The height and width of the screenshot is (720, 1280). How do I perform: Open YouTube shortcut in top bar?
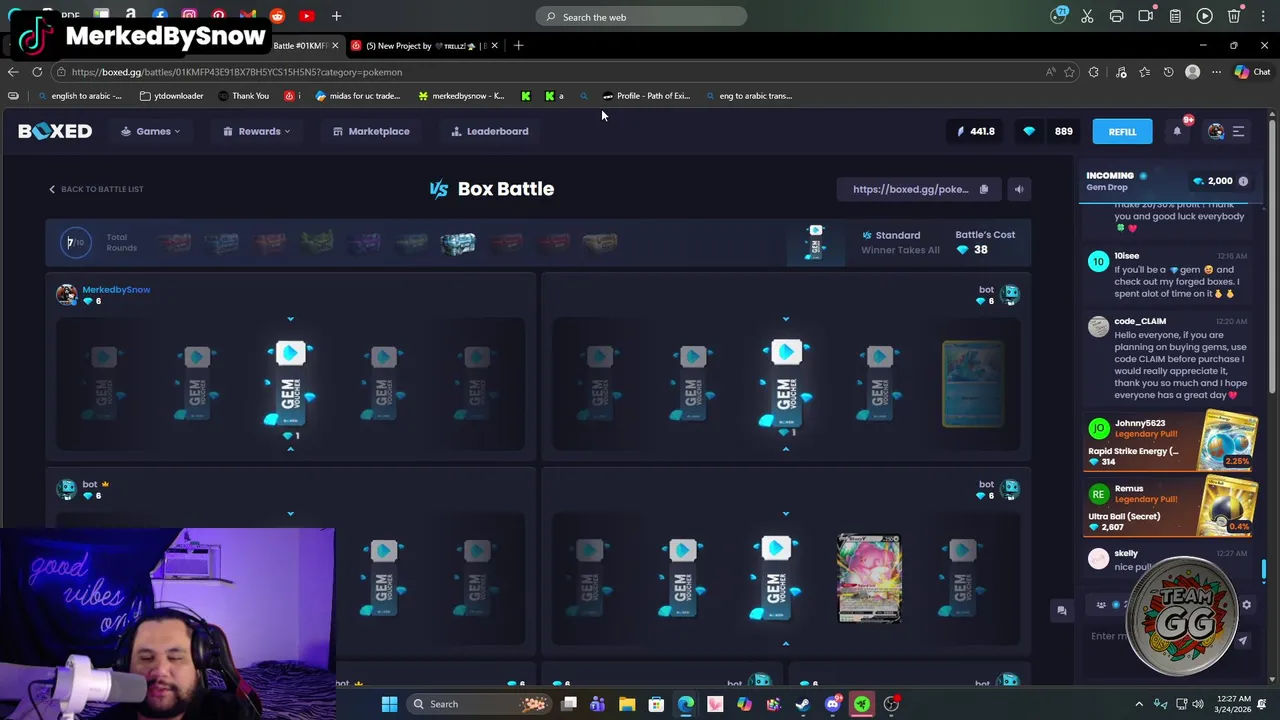point(306,16)
